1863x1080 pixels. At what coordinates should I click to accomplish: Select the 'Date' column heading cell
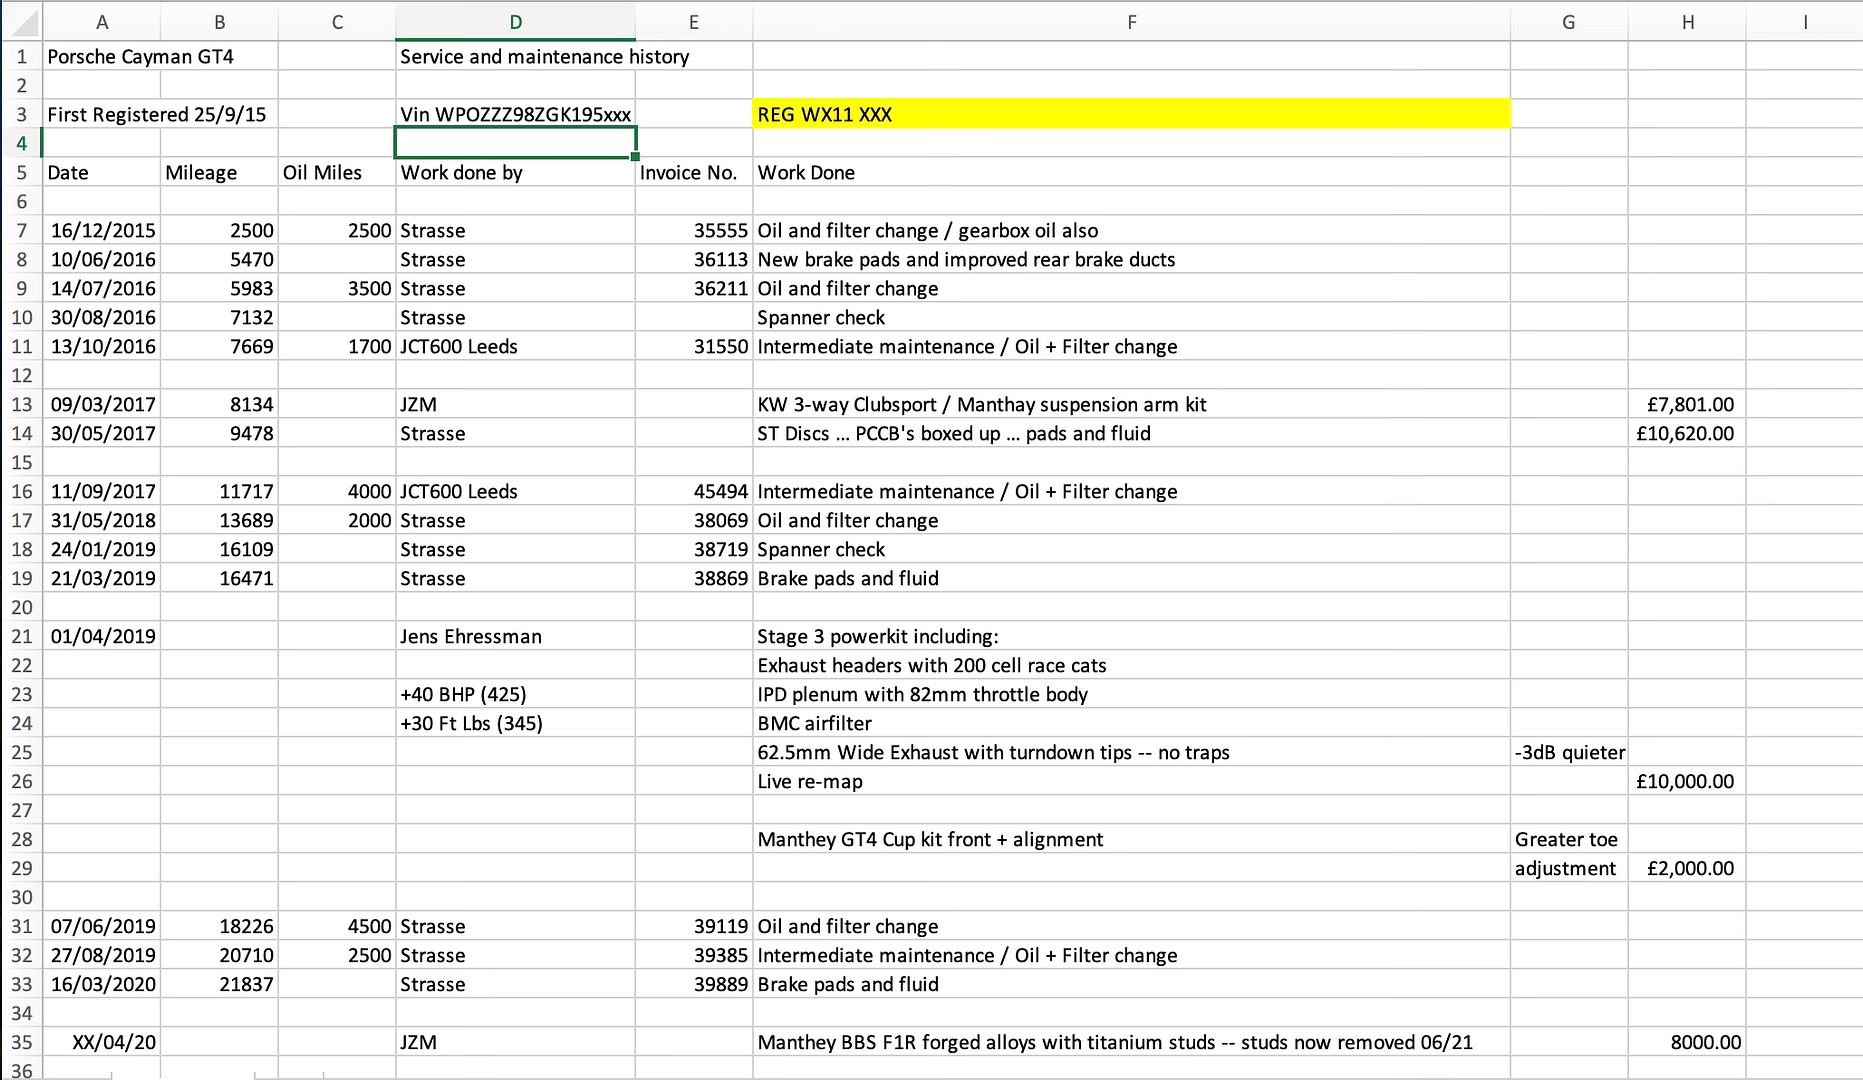tap(101, 172)
